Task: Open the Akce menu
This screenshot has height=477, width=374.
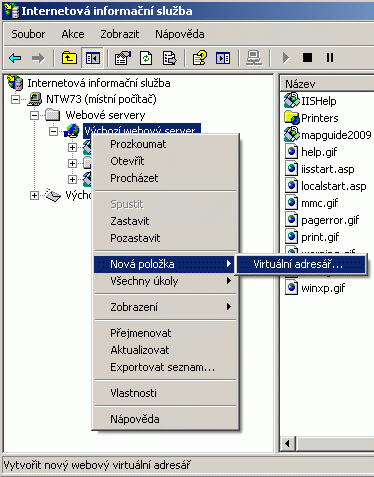Action: (73, 34)
